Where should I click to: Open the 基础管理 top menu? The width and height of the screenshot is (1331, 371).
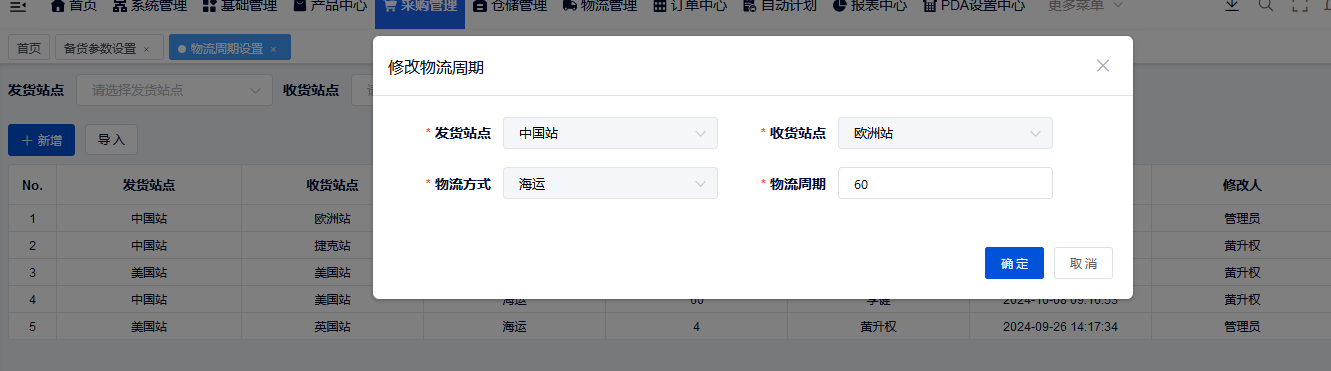tap(239, 6)
